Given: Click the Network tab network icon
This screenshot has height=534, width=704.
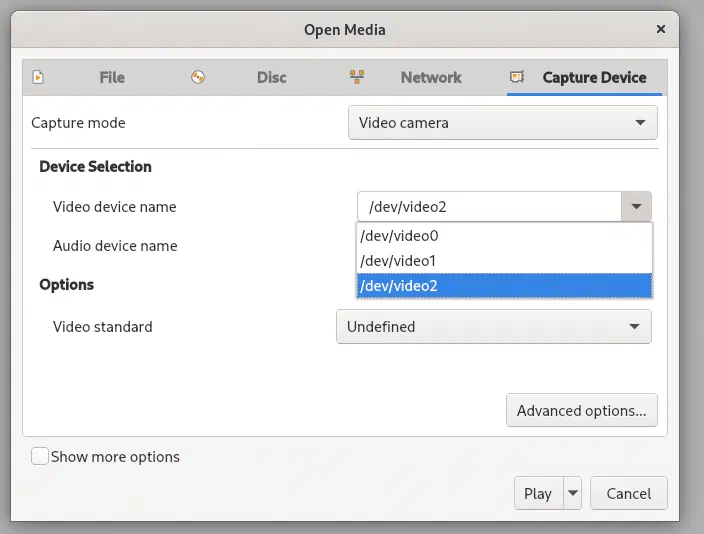Looking at the screenshot, I should click(357, 77).
